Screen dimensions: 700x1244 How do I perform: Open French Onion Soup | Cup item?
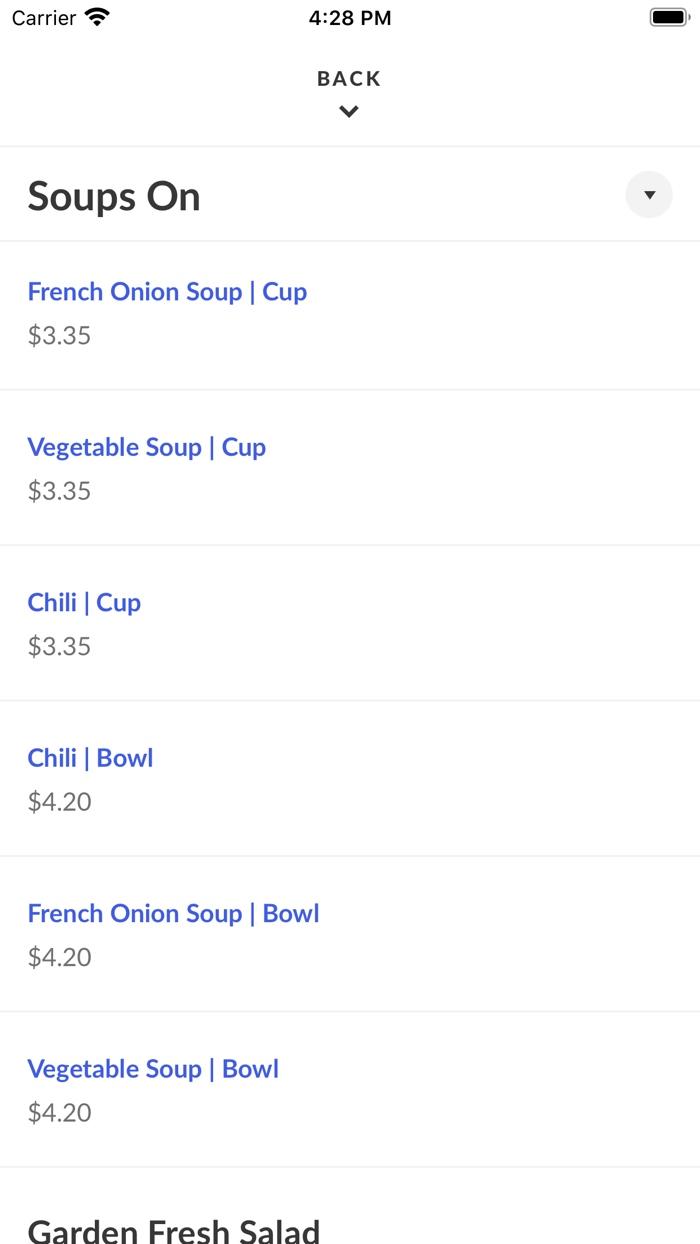coord(167,292)
